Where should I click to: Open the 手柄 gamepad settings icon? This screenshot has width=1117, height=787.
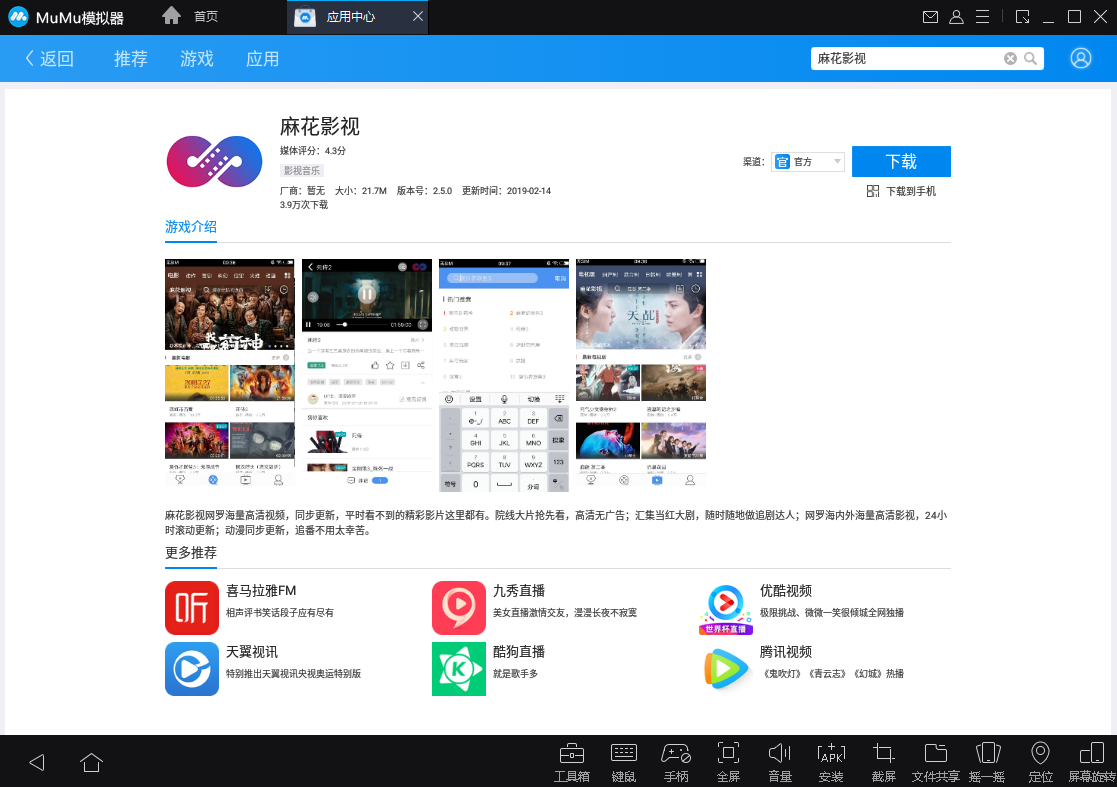(676, 754)
